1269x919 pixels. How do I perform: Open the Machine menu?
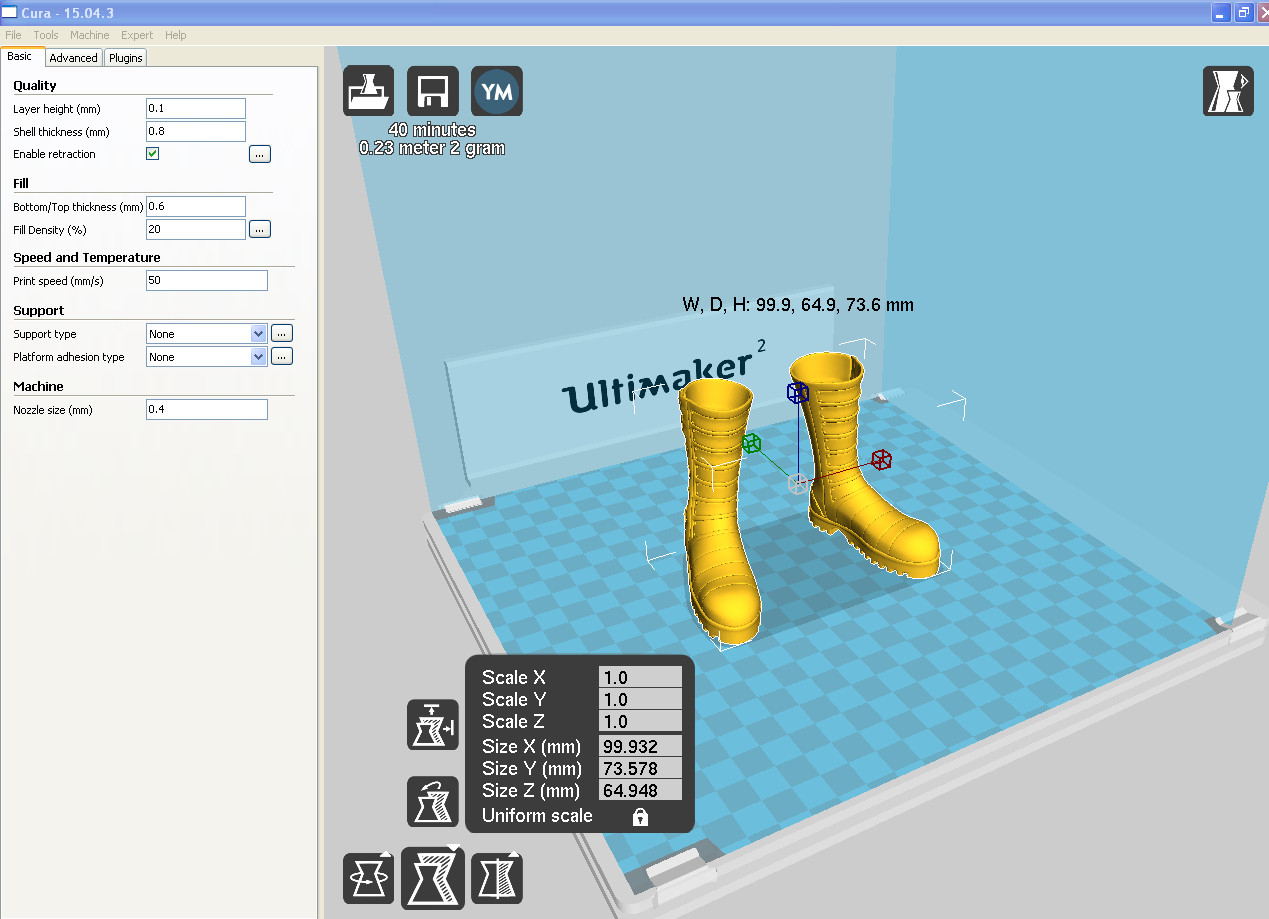90,35
